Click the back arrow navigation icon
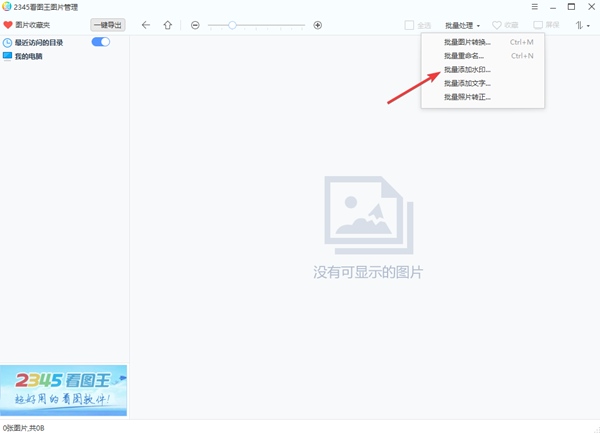This screenshot has width=600, height=434. (x=146, y=25)
